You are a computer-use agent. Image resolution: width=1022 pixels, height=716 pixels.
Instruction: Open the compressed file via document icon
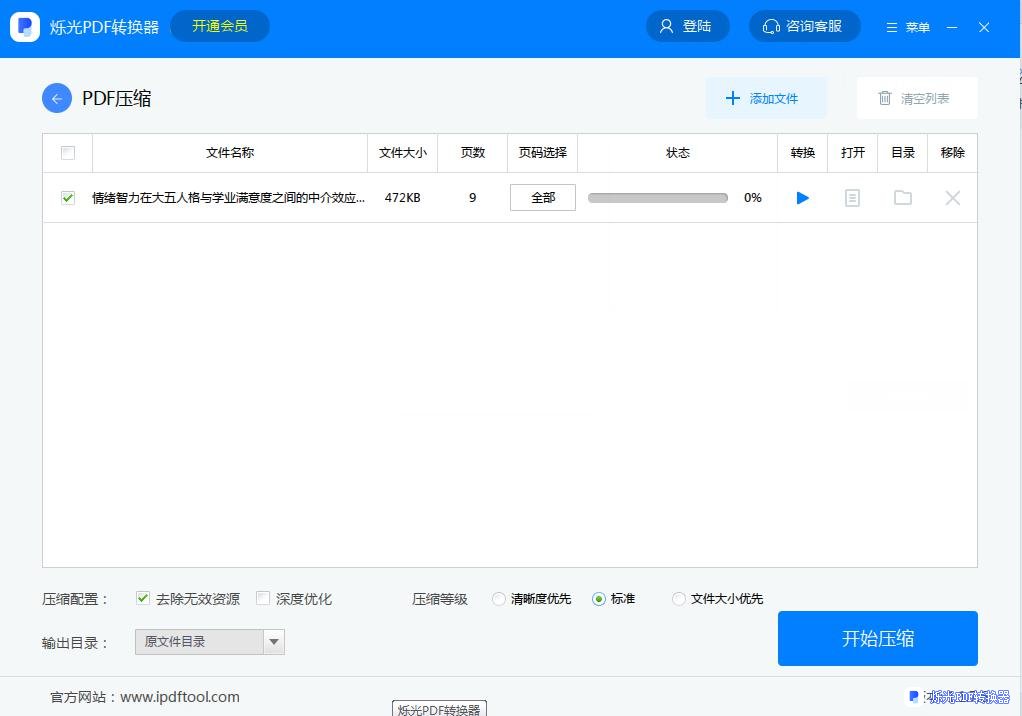[x=852, y=197]
